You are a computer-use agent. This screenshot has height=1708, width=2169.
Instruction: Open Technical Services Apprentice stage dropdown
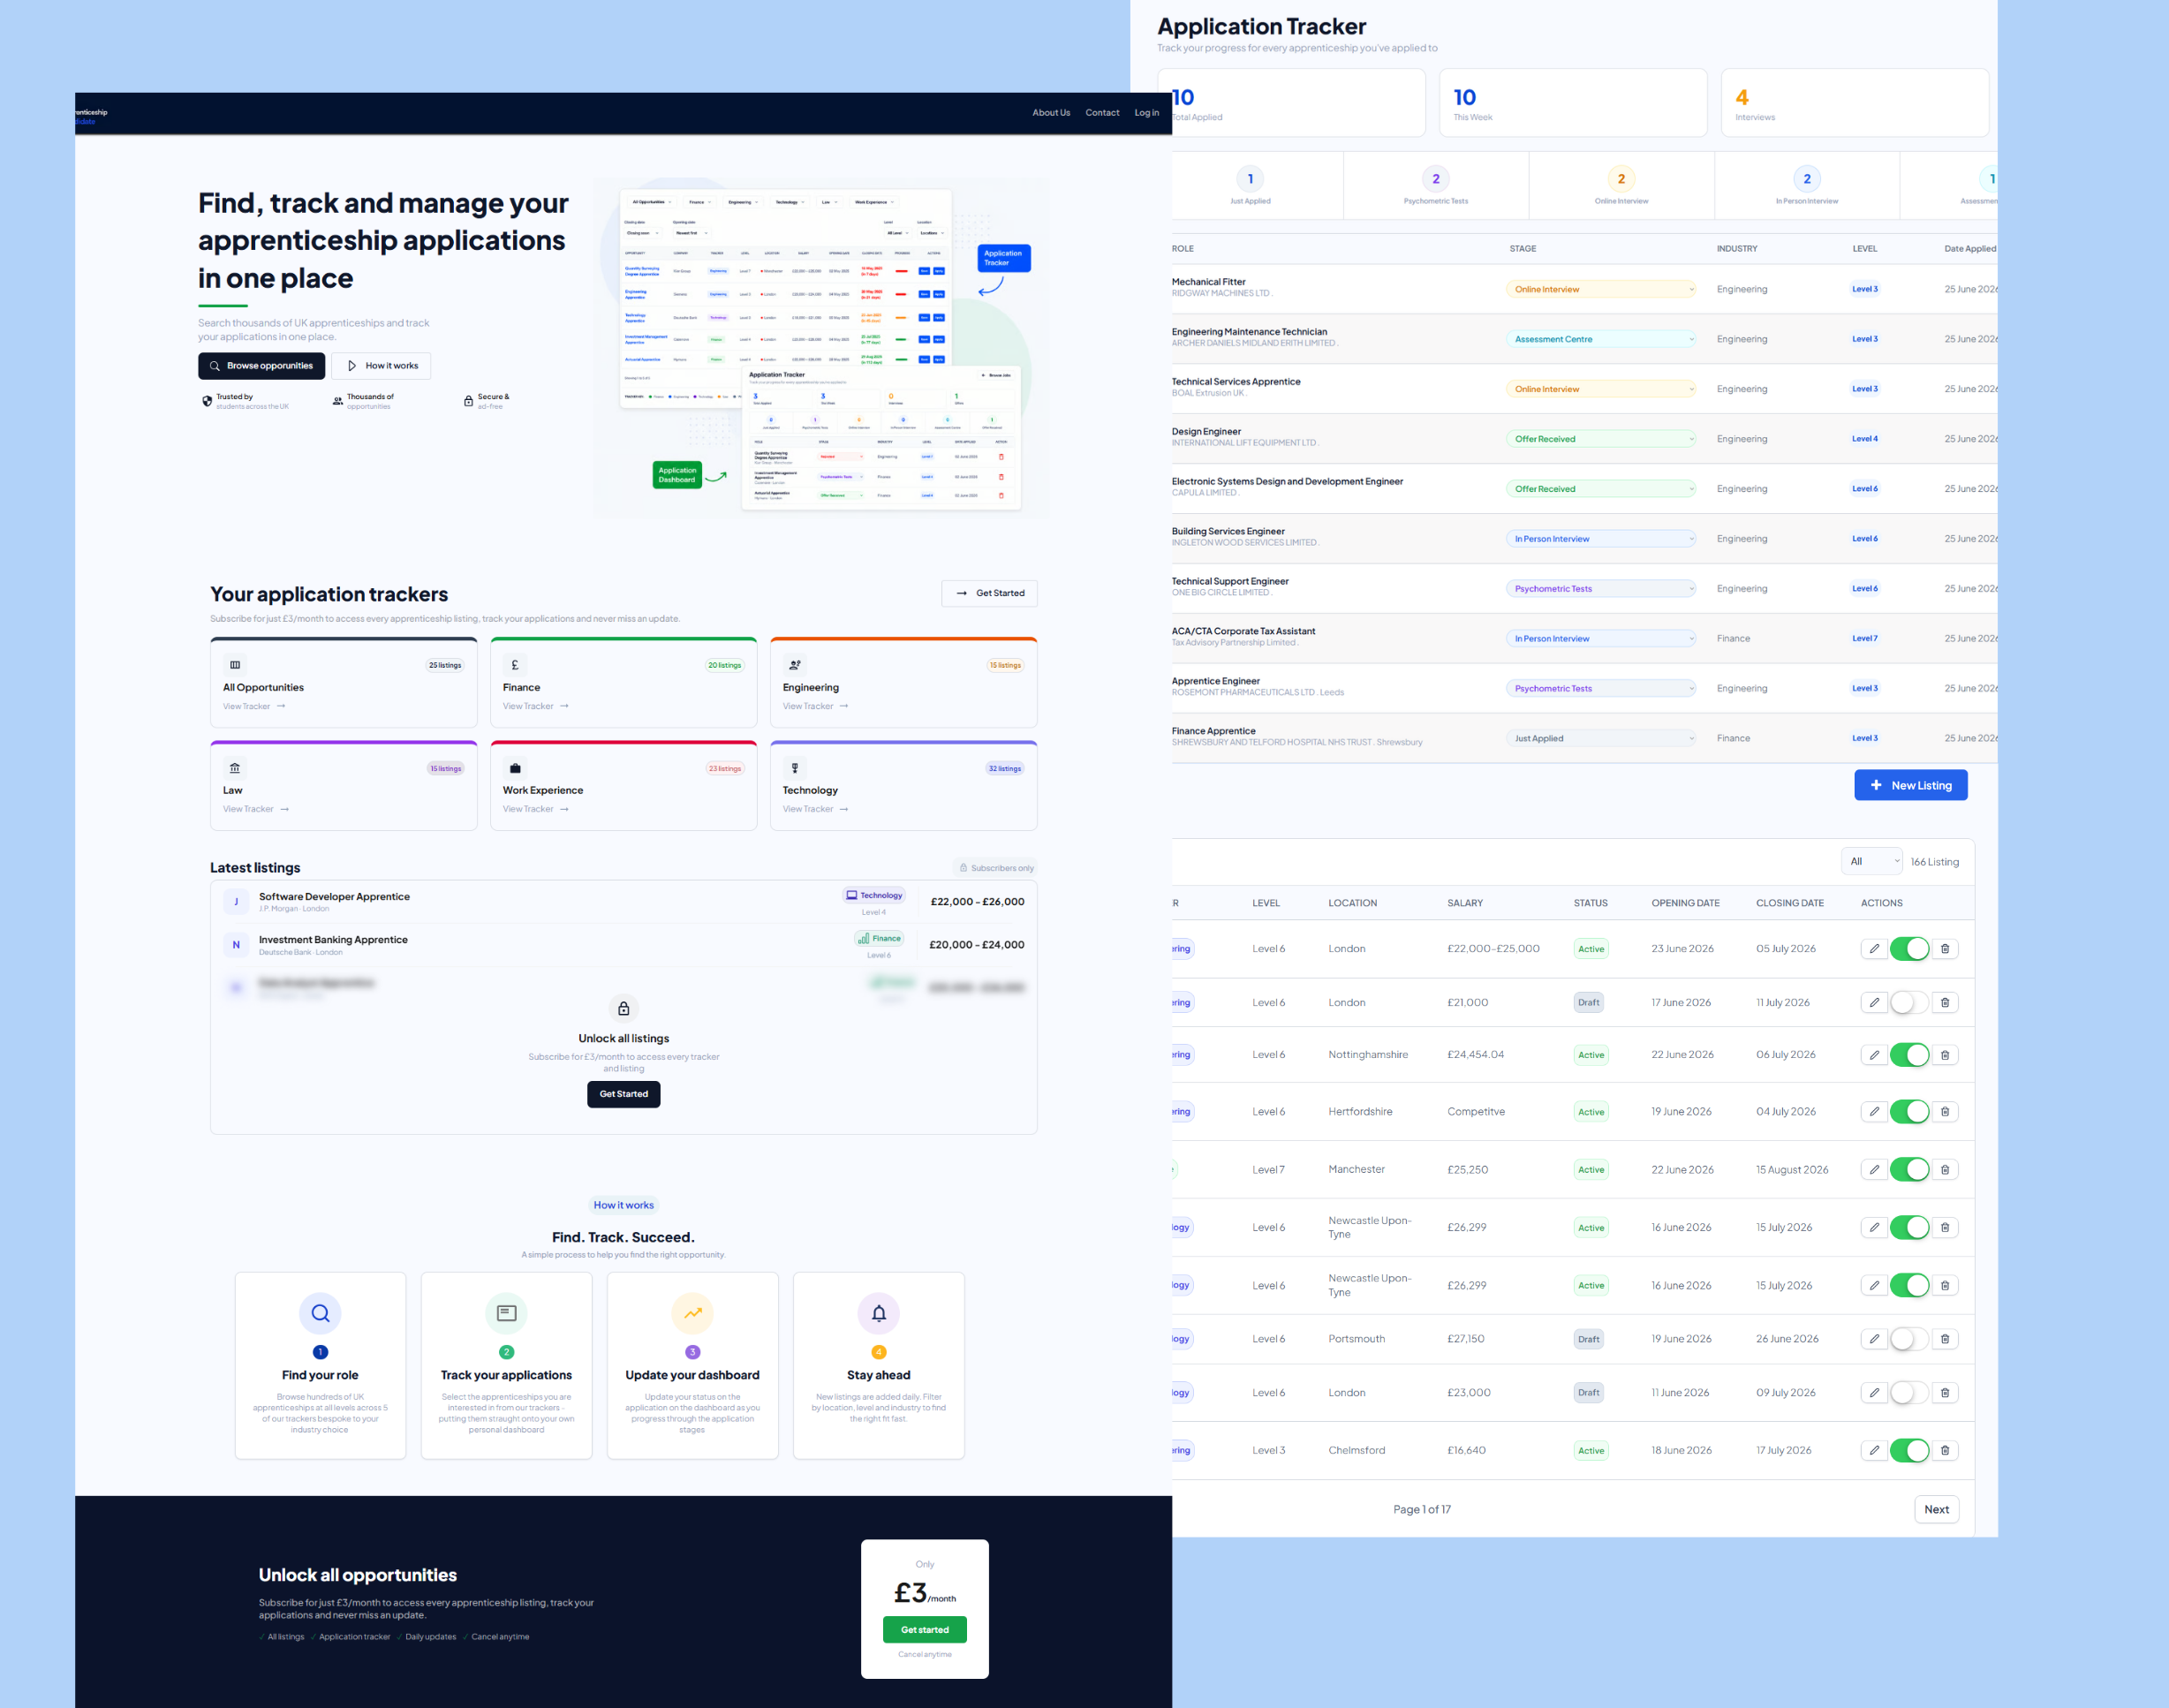pyautogui.click(x=1601, y=390)
